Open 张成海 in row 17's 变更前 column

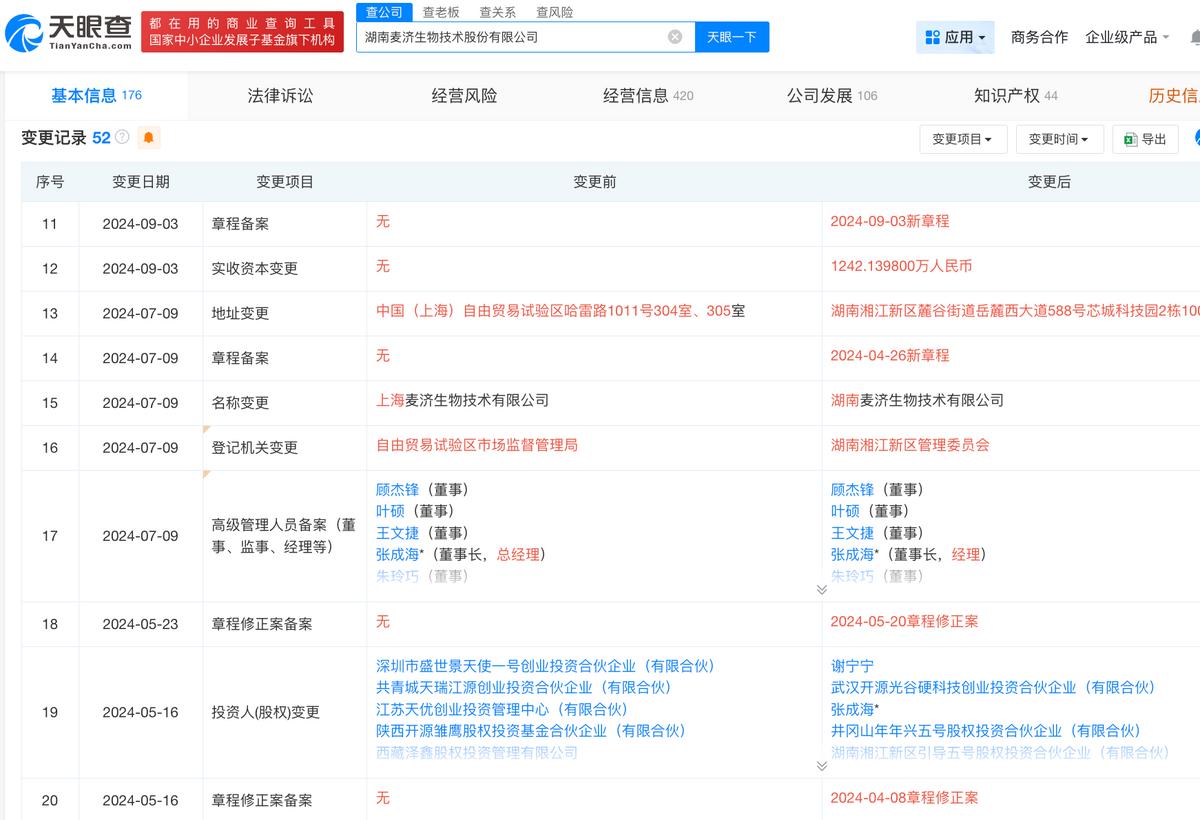397,555
